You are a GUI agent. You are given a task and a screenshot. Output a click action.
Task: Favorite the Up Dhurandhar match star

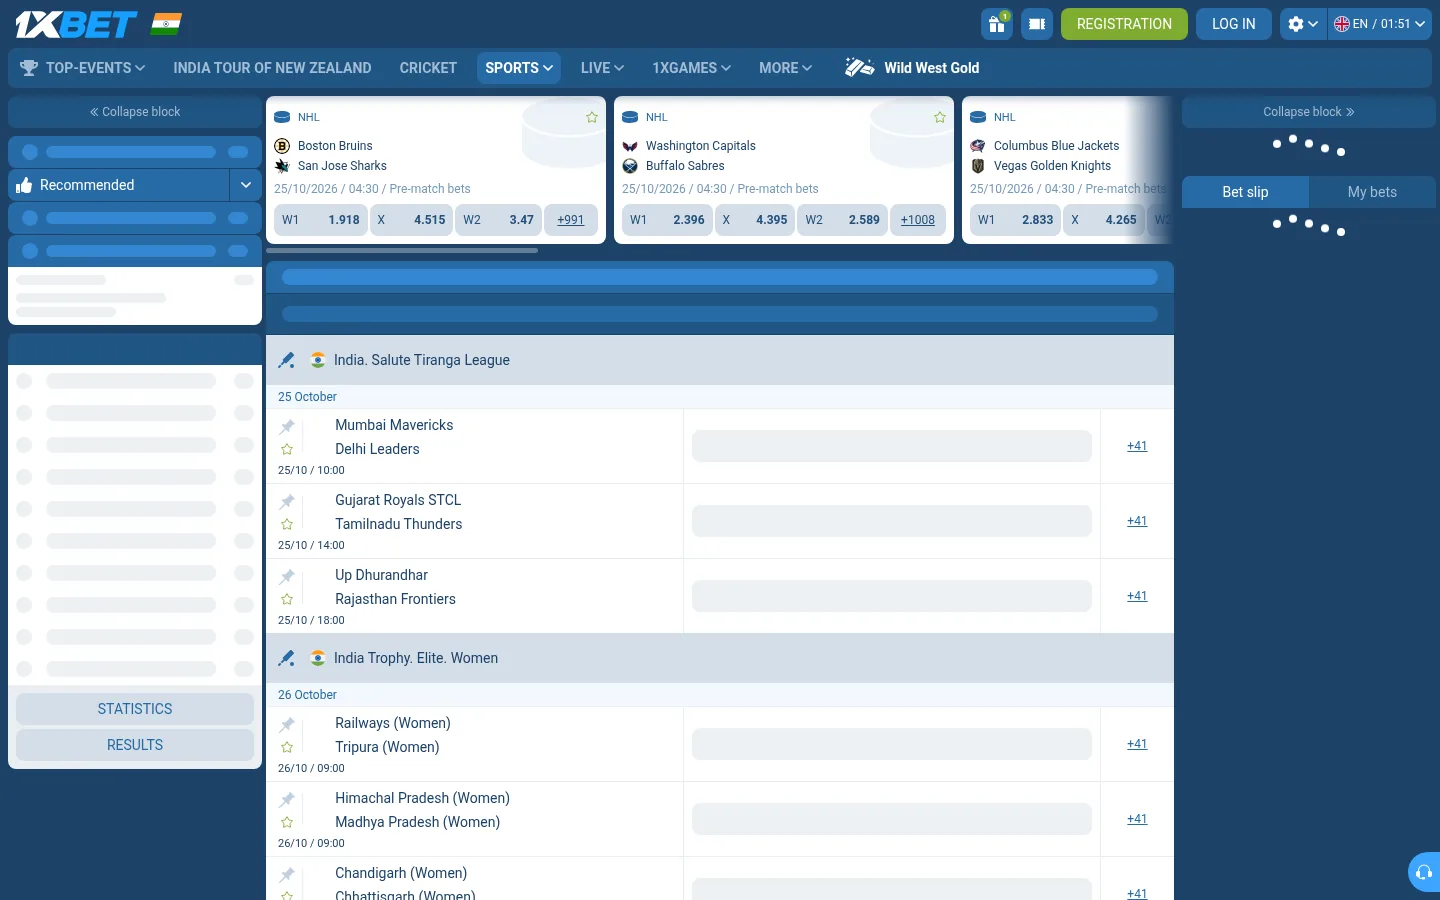coord(287,600)
